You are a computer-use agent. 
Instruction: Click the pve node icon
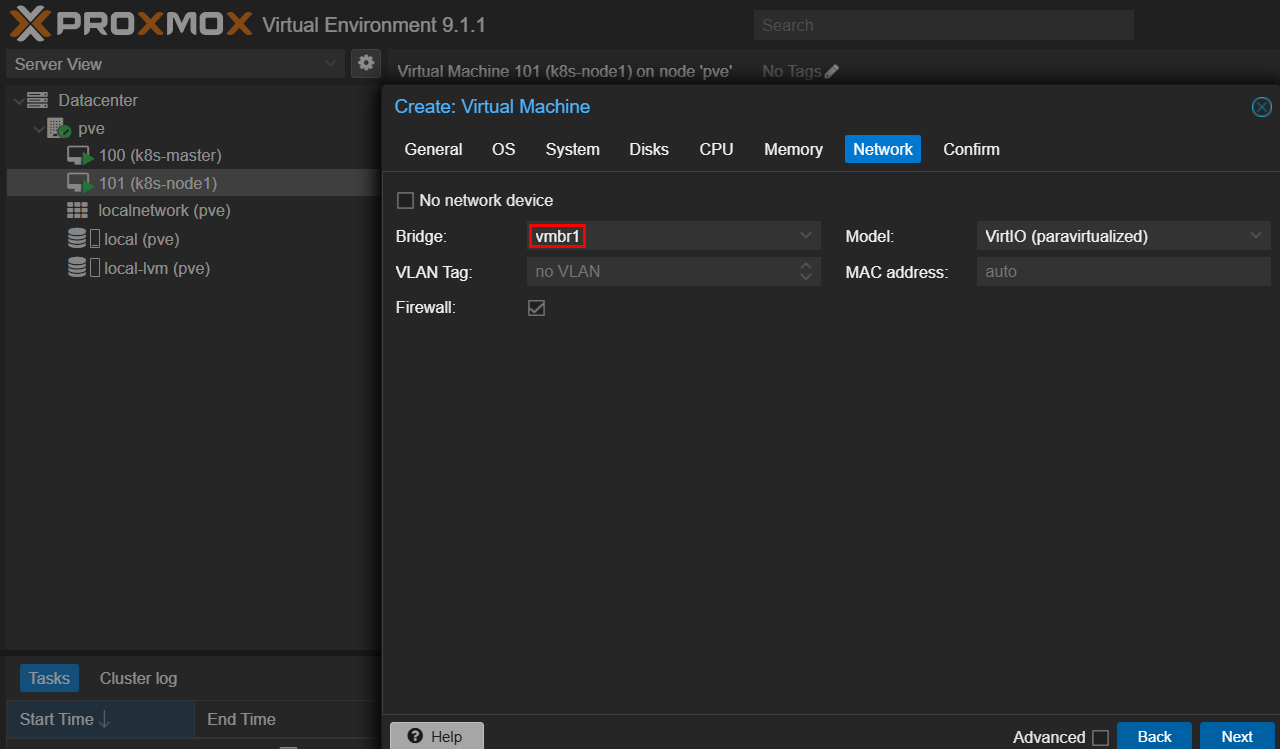pyautogui.click(x=59, y=128)
